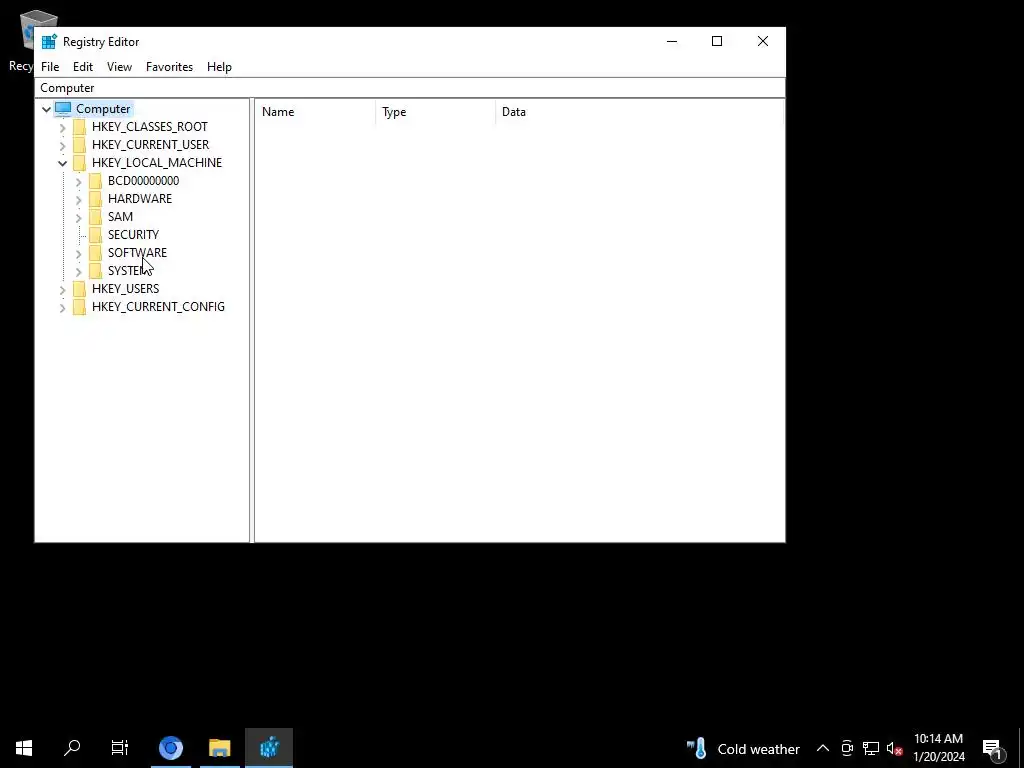The image size is (1024, 768).
Task: Click the HKEY_LOCAL_MACHINE folder icon
Action: 79,163
